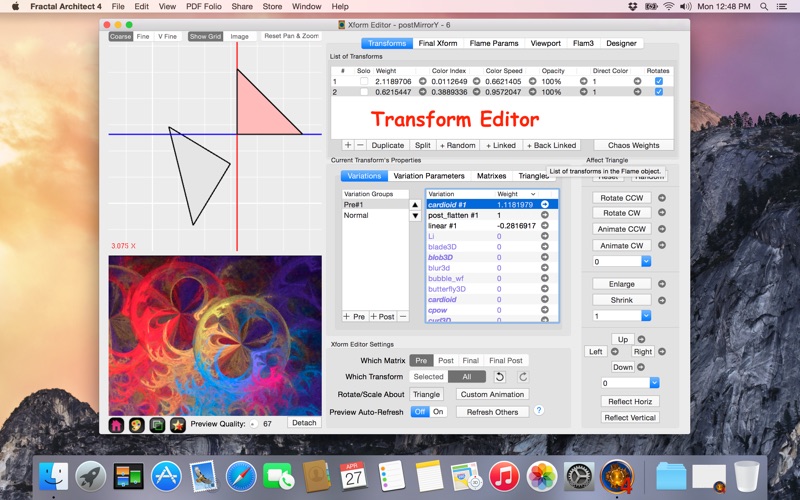
Task: Uncheck Rotates for transform 2
Action: click(659, 92)
